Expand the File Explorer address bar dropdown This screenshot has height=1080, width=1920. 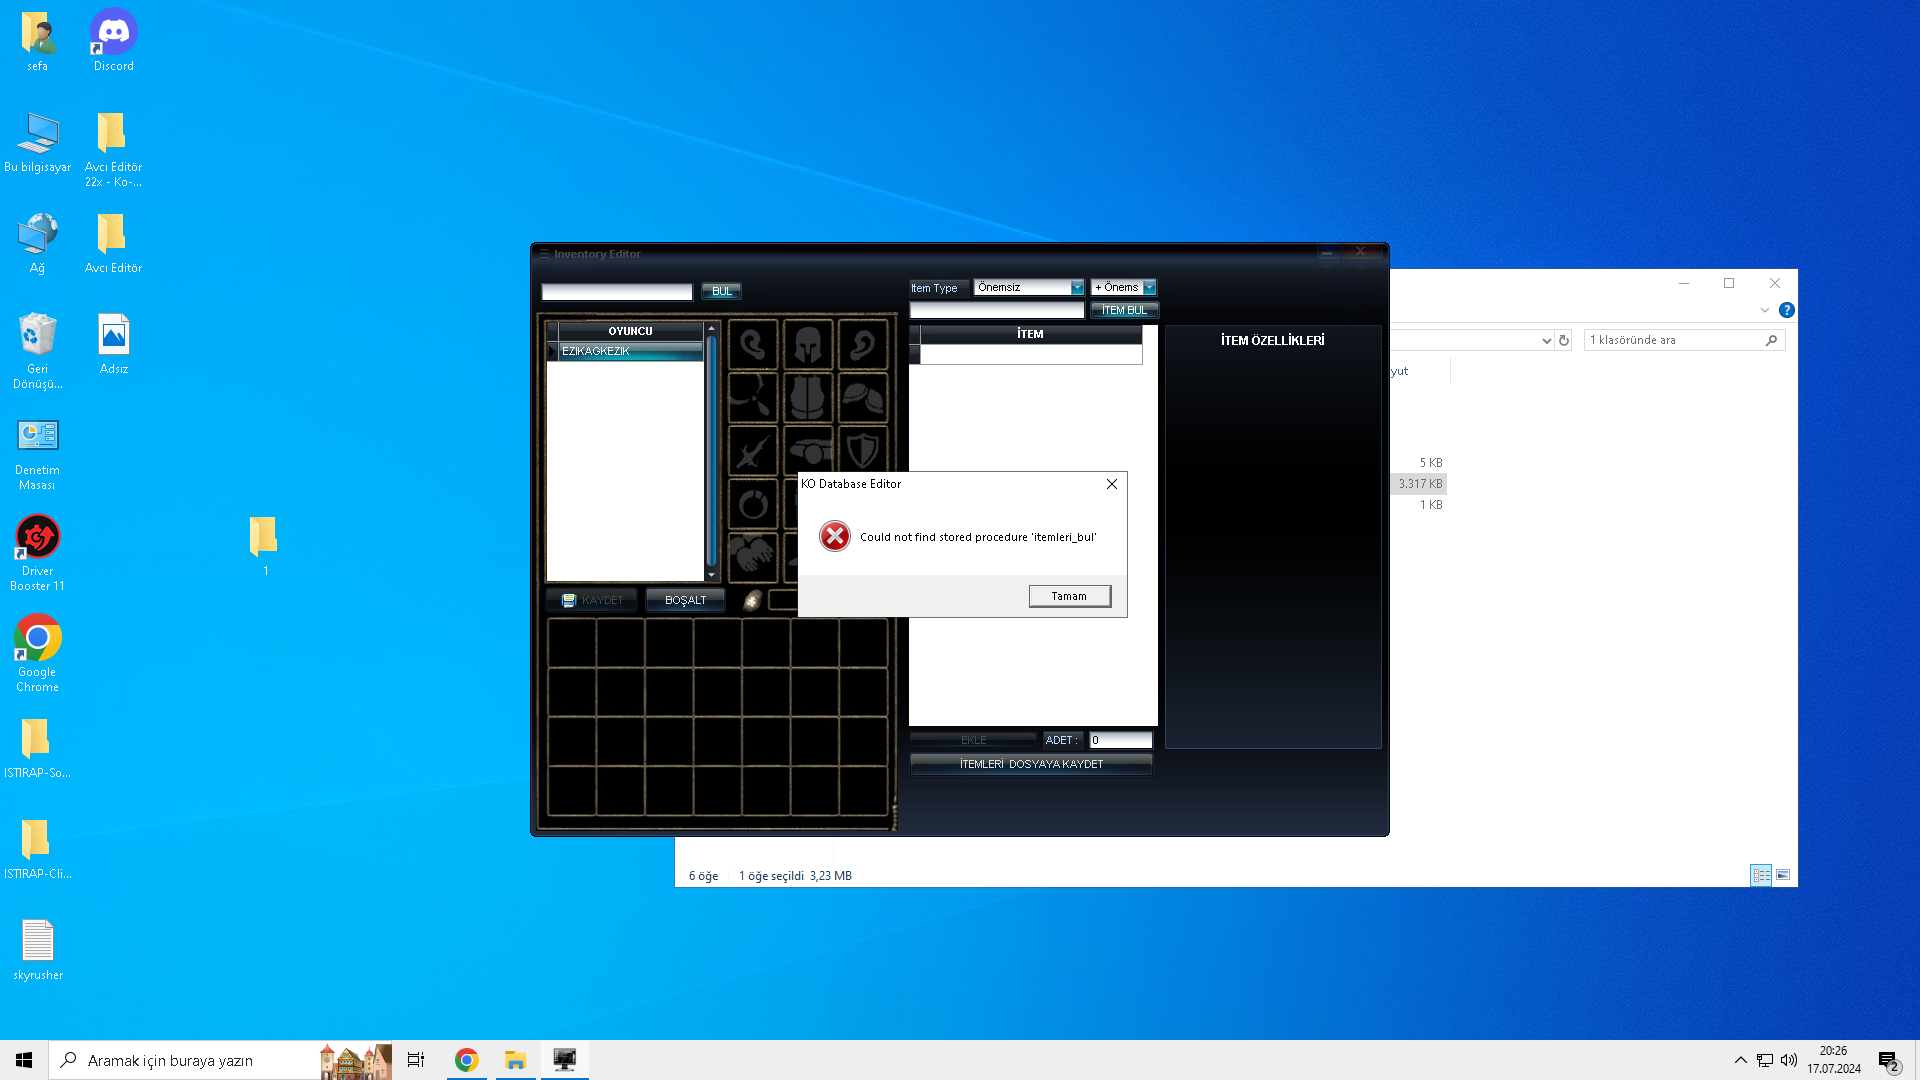click(x=1546, y=340)
